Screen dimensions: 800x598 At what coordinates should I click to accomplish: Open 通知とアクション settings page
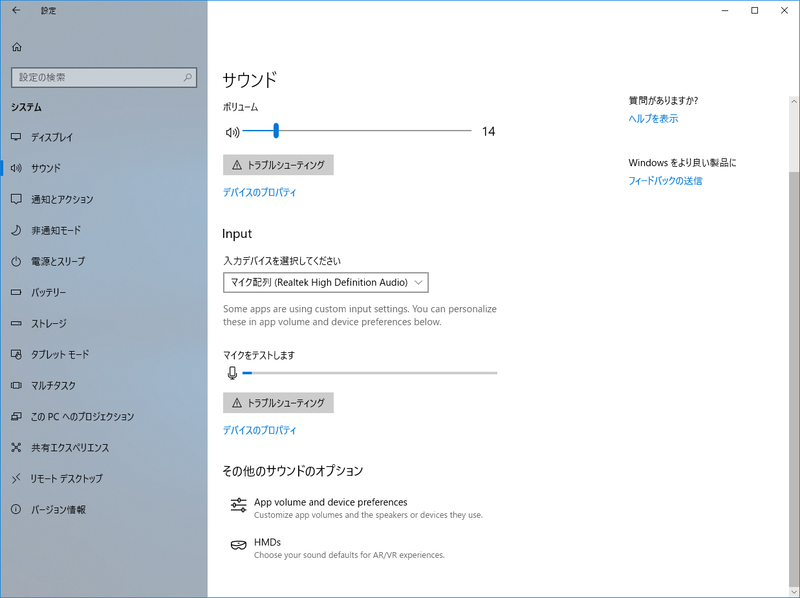[104, 199]
